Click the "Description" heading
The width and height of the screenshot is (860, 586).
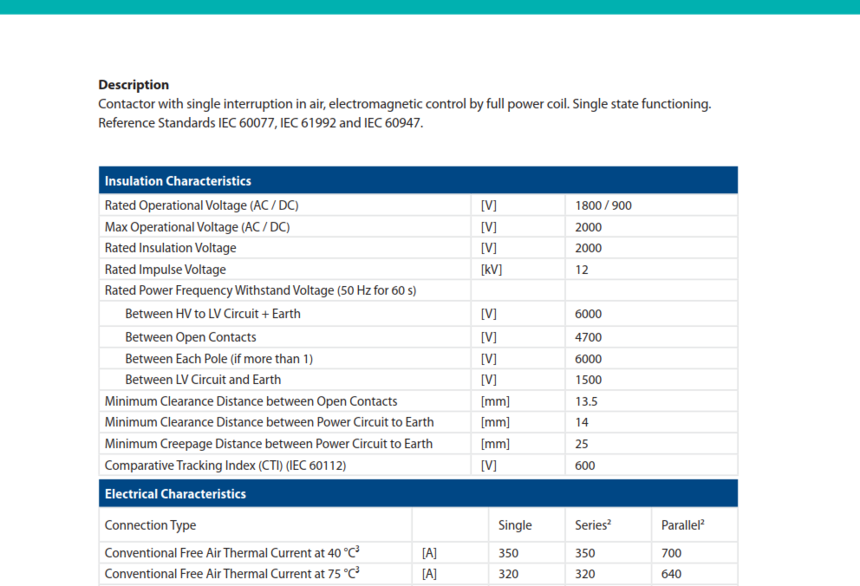[133, 84]
